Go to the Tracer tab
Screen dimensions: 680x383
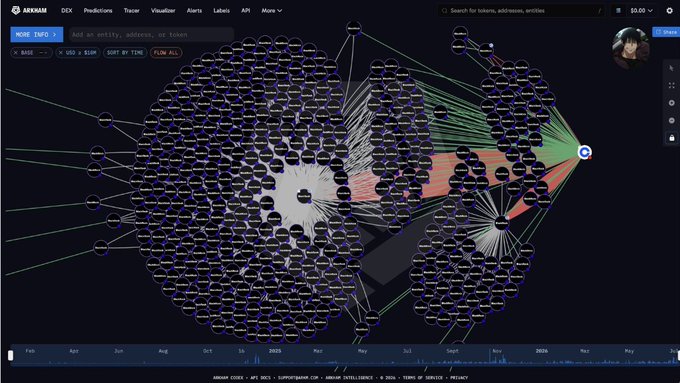coord(131,10)
